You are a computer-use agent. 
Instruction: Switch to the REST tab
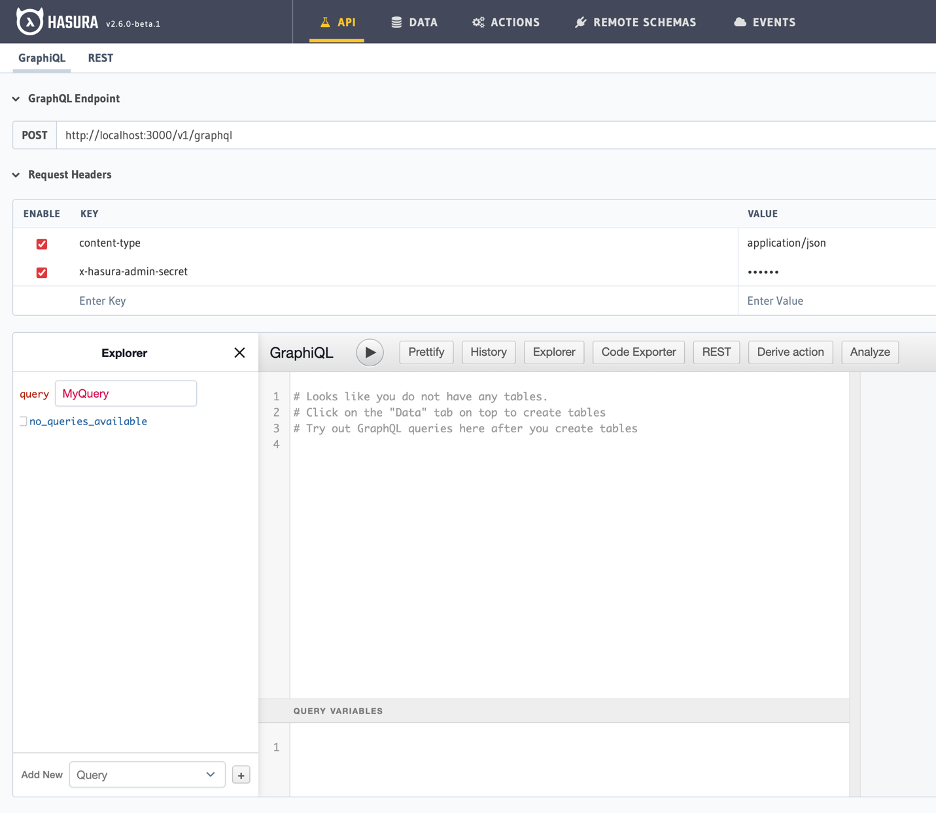click(x=100, y=58)
